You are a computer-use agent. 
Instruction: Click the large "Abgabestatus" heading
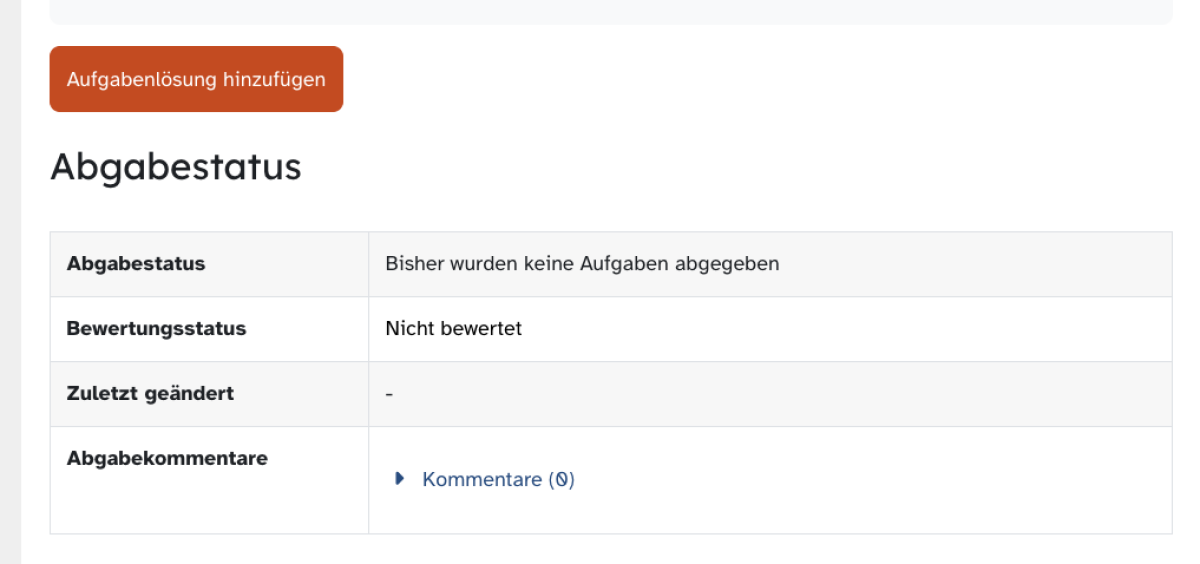tap(175, 166)
